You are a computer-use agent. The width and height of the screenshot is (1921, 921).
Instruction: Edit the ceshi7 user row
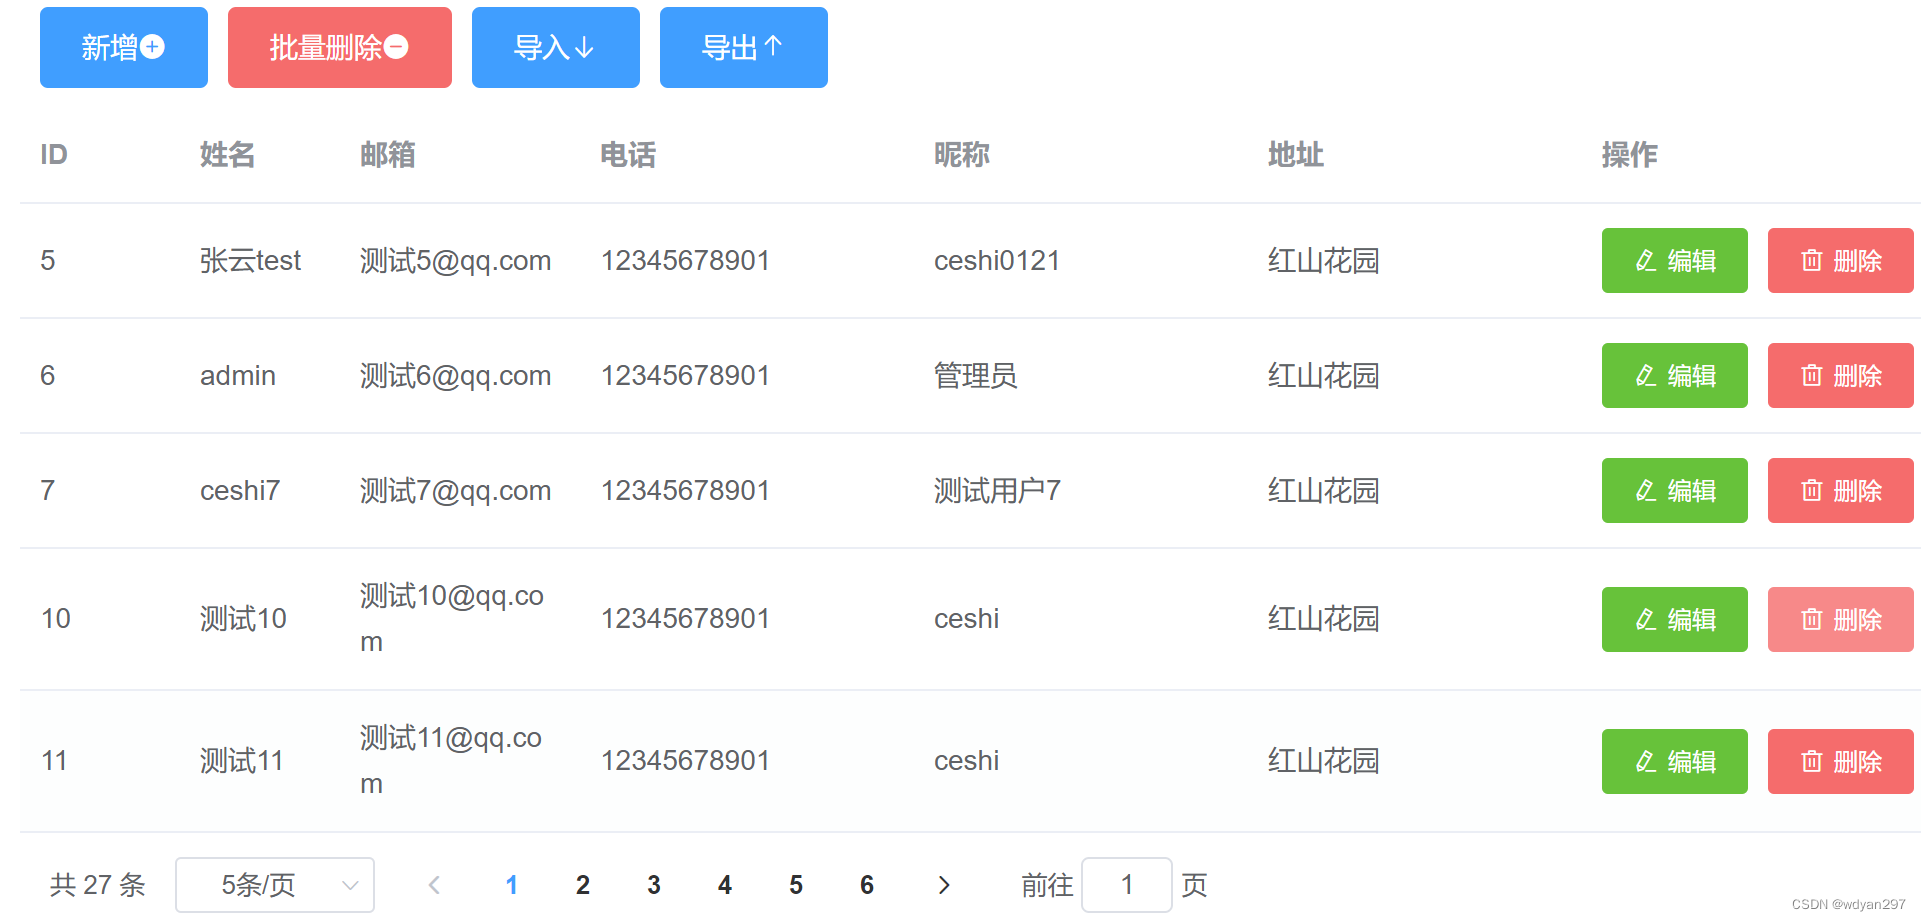point(1675,490)
